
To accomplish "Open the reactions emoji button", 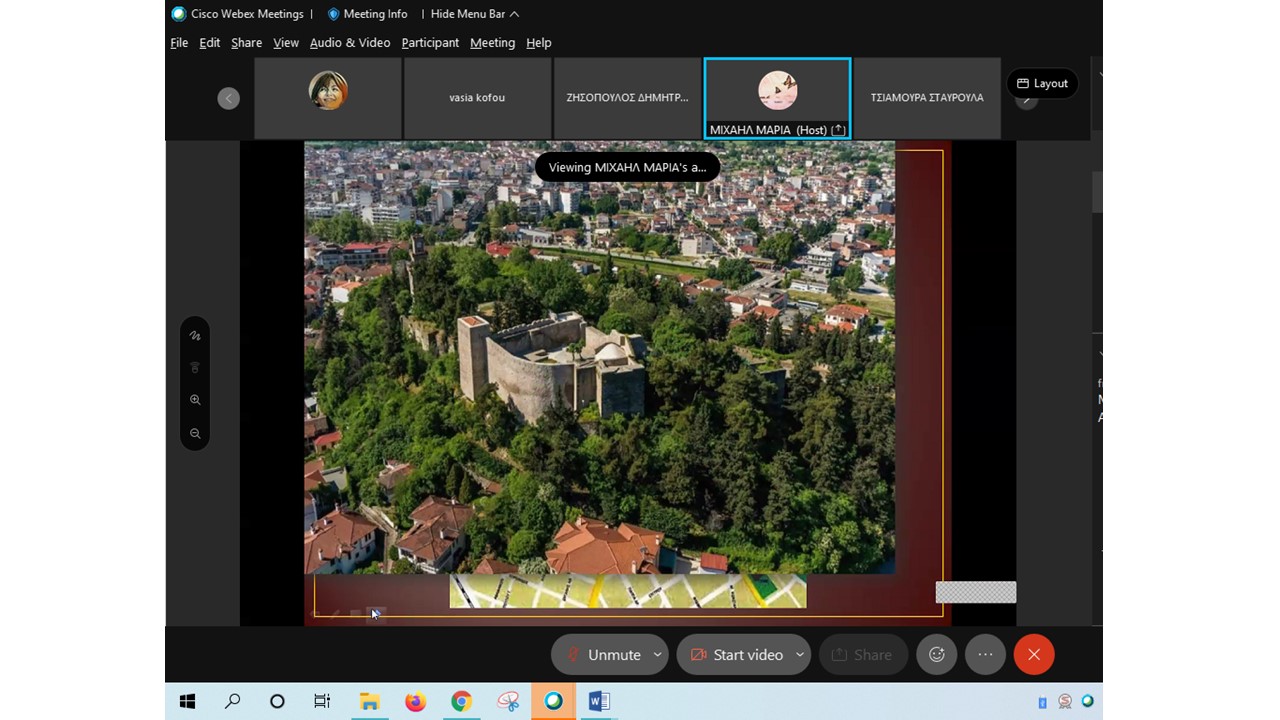I will pyautogui.click(x=937, y=655).
